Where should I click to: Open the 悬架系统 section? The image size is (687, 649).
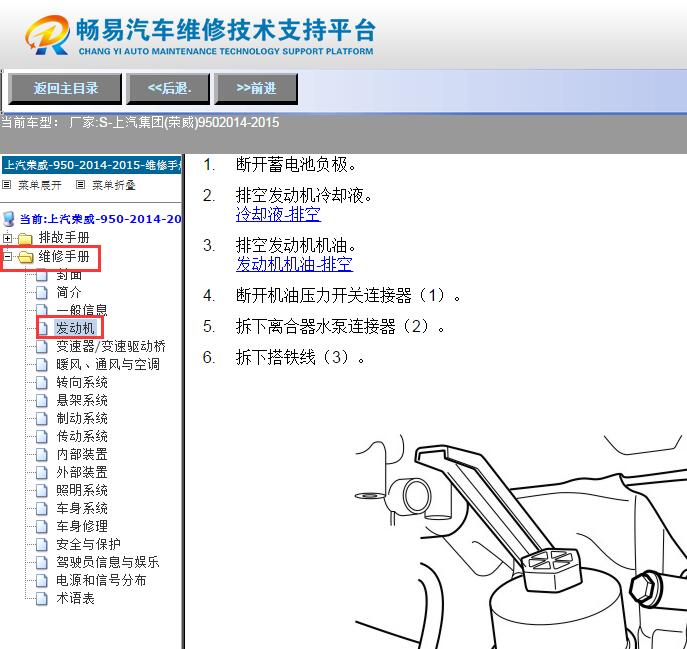(82, 400)
